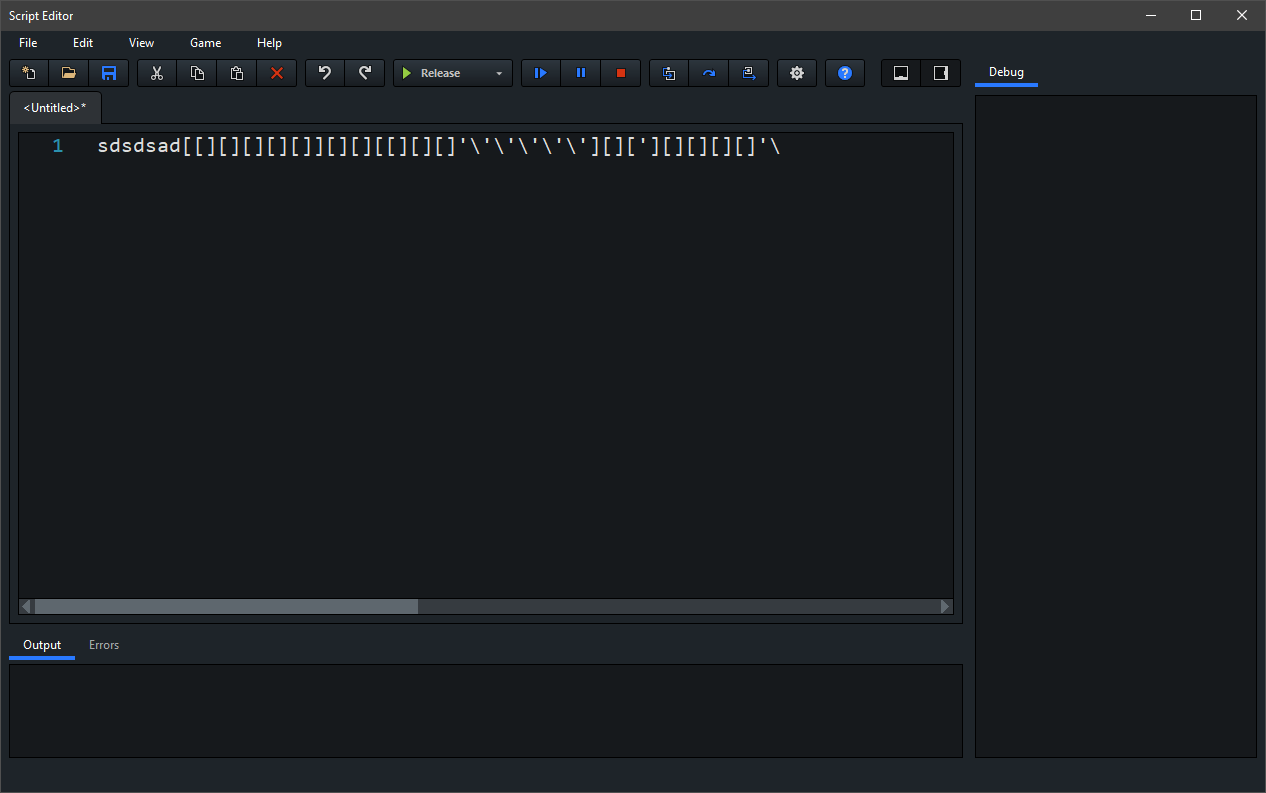Stop the running script
This screenshot has height=793, width=1266.
point(621,73)
